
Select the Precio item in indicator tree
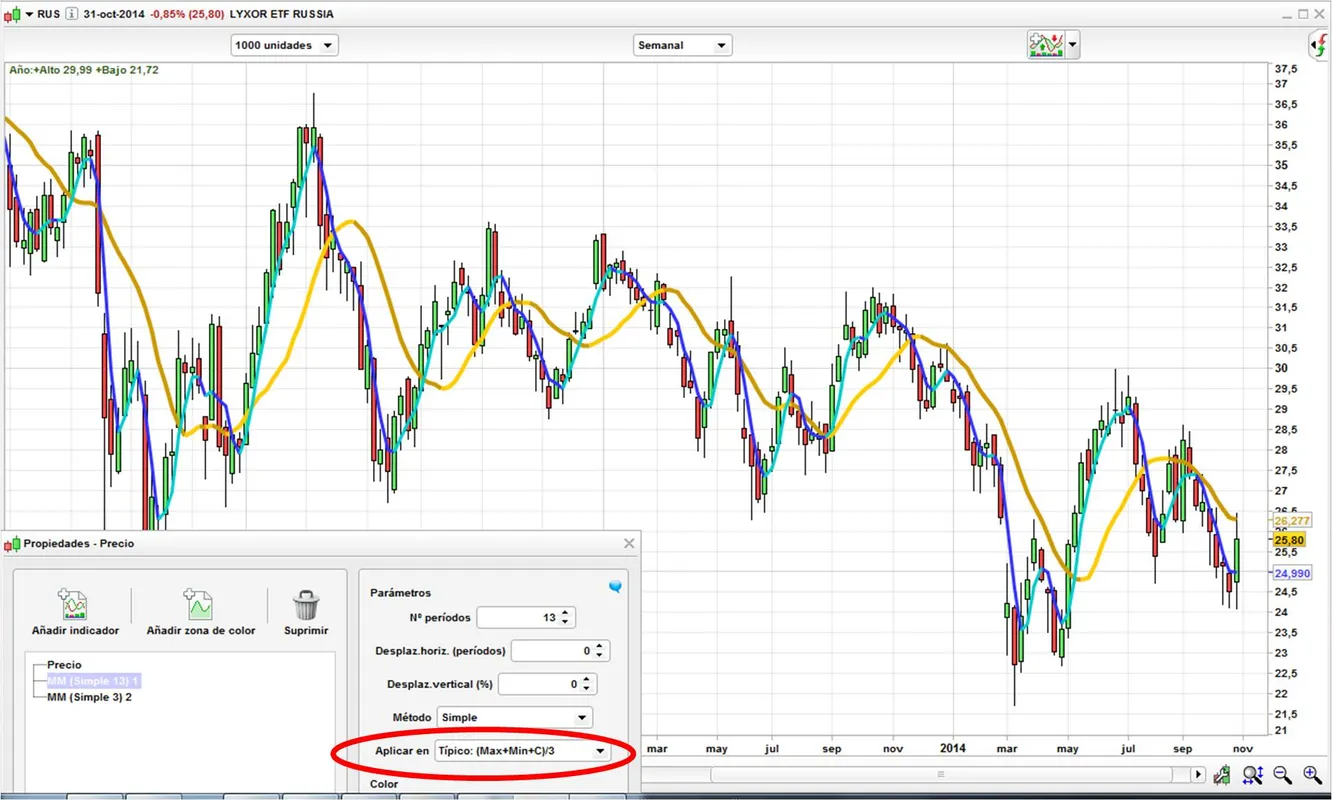[64, 664]
